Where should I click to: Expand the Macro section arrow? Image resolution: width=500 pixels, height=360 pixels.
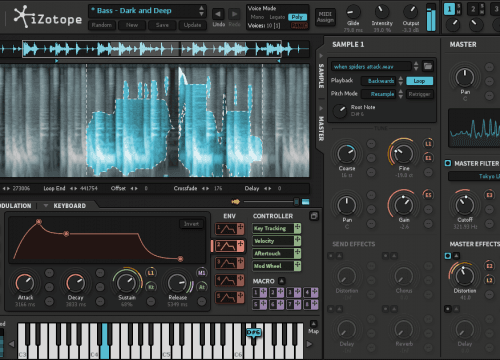281,281
